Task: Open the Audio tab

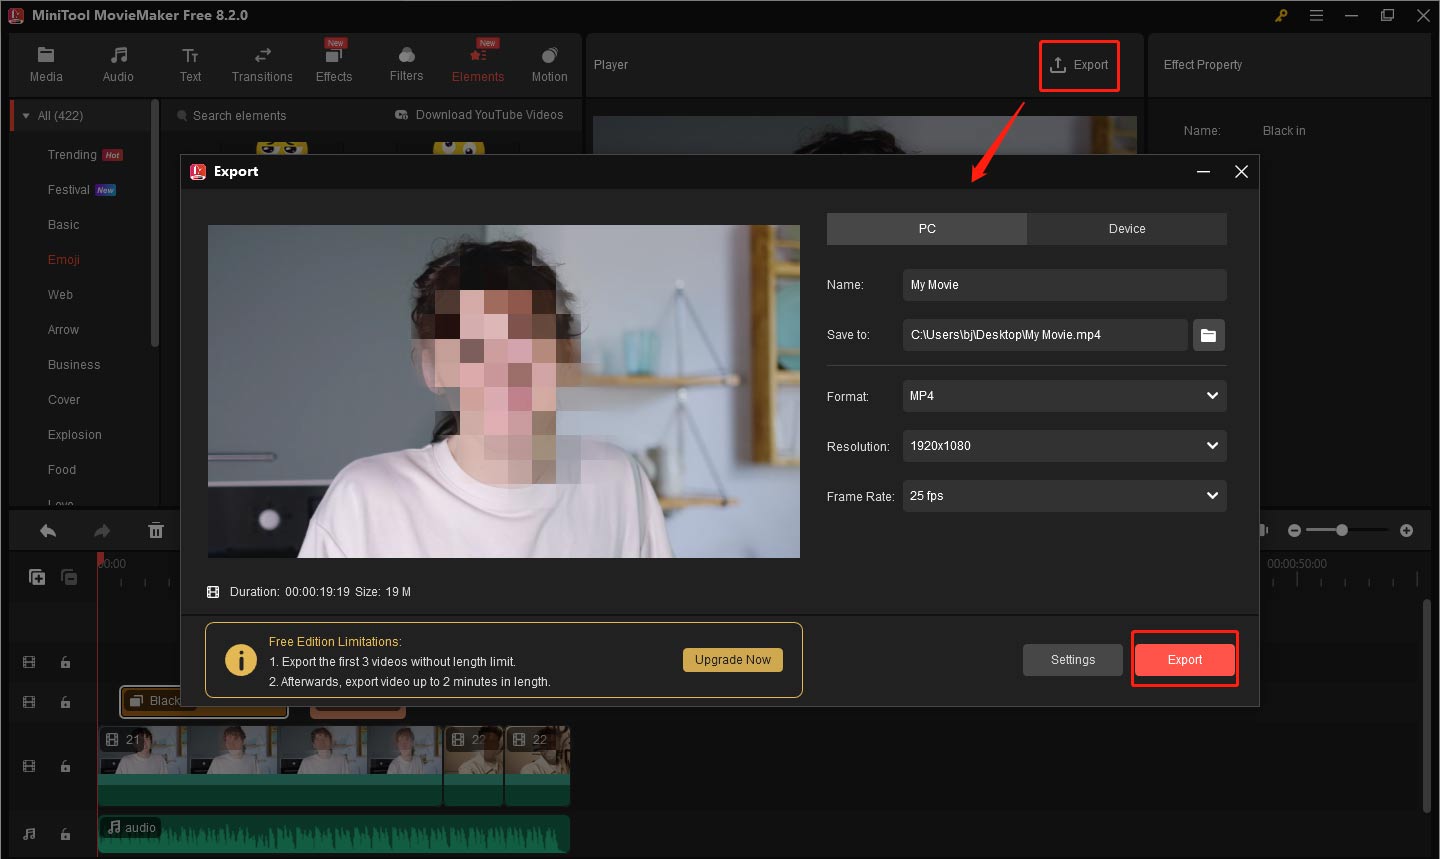Action: [118, 65]
